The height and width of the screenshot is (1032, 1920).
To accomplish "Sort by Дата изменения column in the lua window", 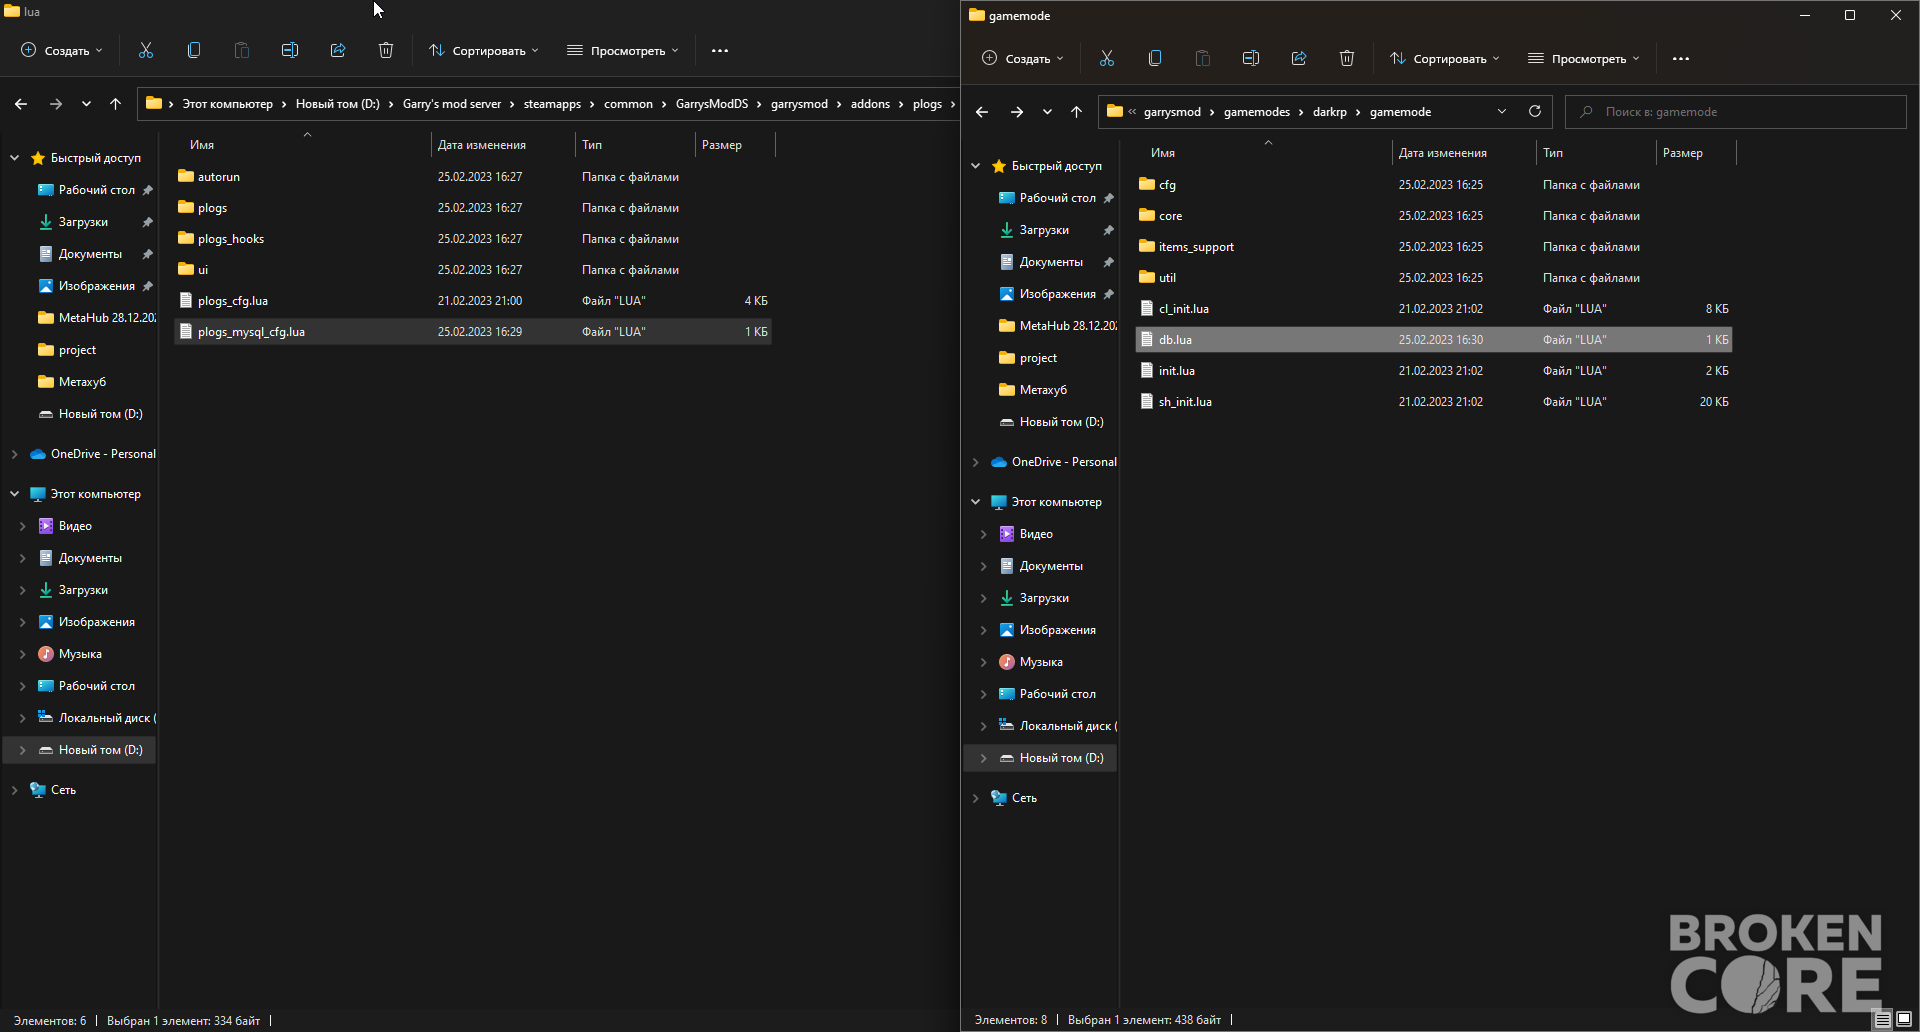I will [x=482, y=145].
